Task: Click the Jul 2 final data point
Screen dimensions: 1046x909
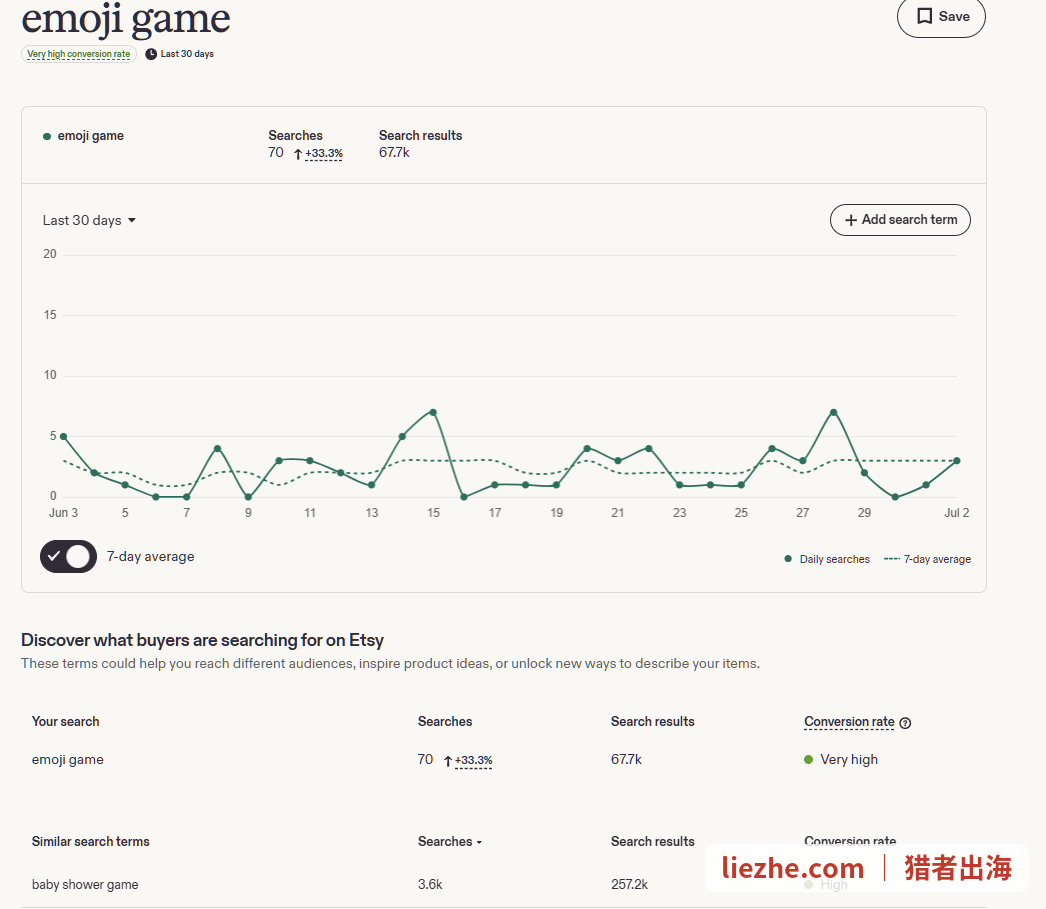Action: point(957,461)
